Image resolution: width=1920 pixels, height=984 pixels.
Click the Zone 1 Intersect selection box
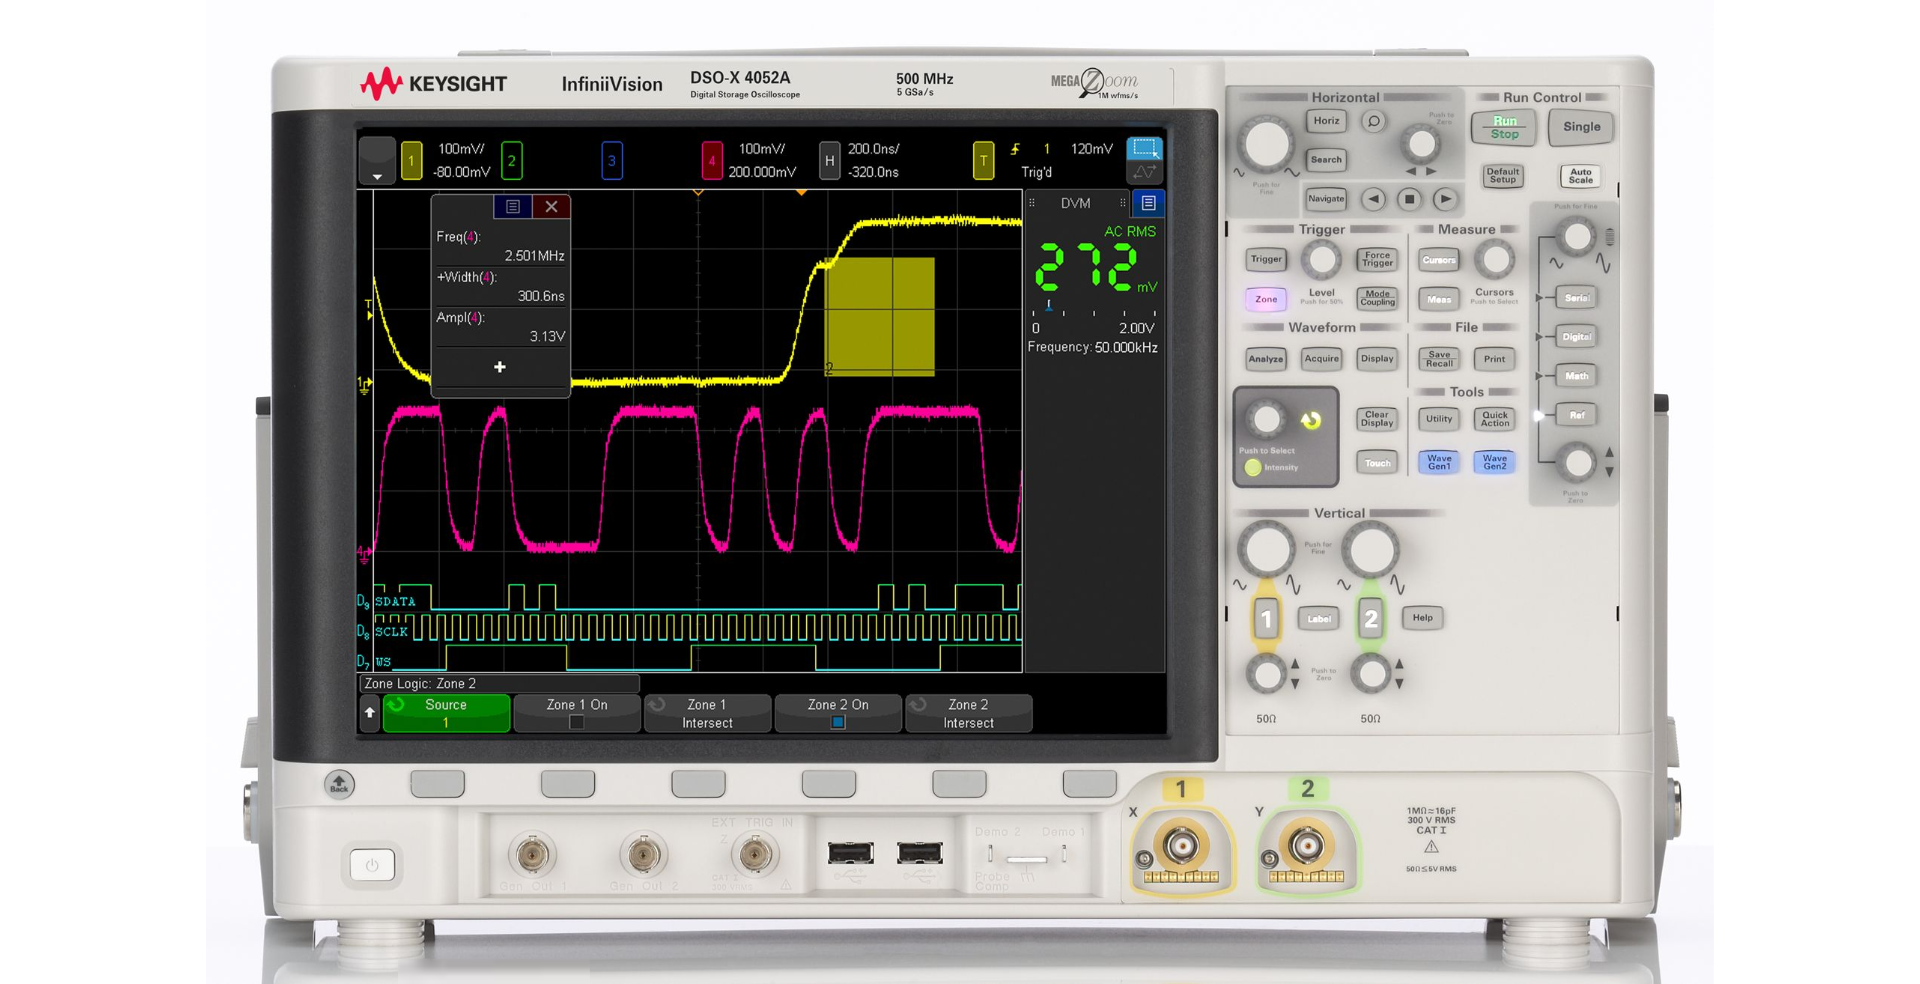[x=707, y=713]
